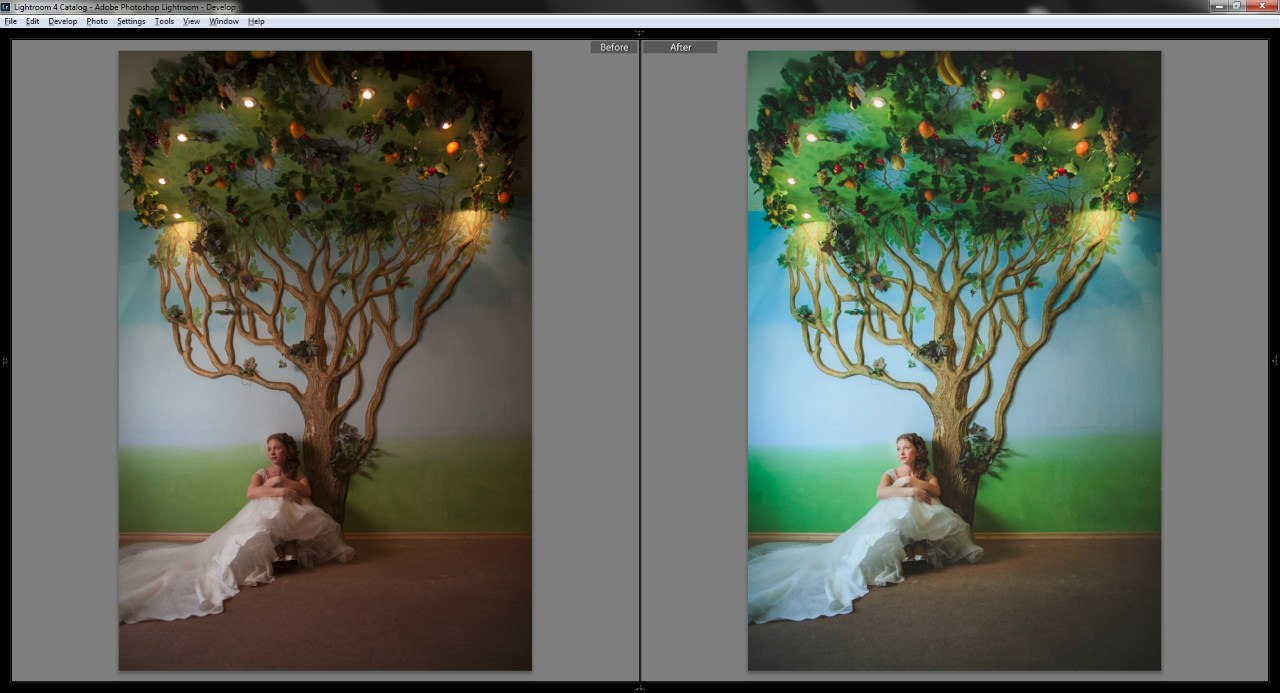Open the Develop menu

62,21
